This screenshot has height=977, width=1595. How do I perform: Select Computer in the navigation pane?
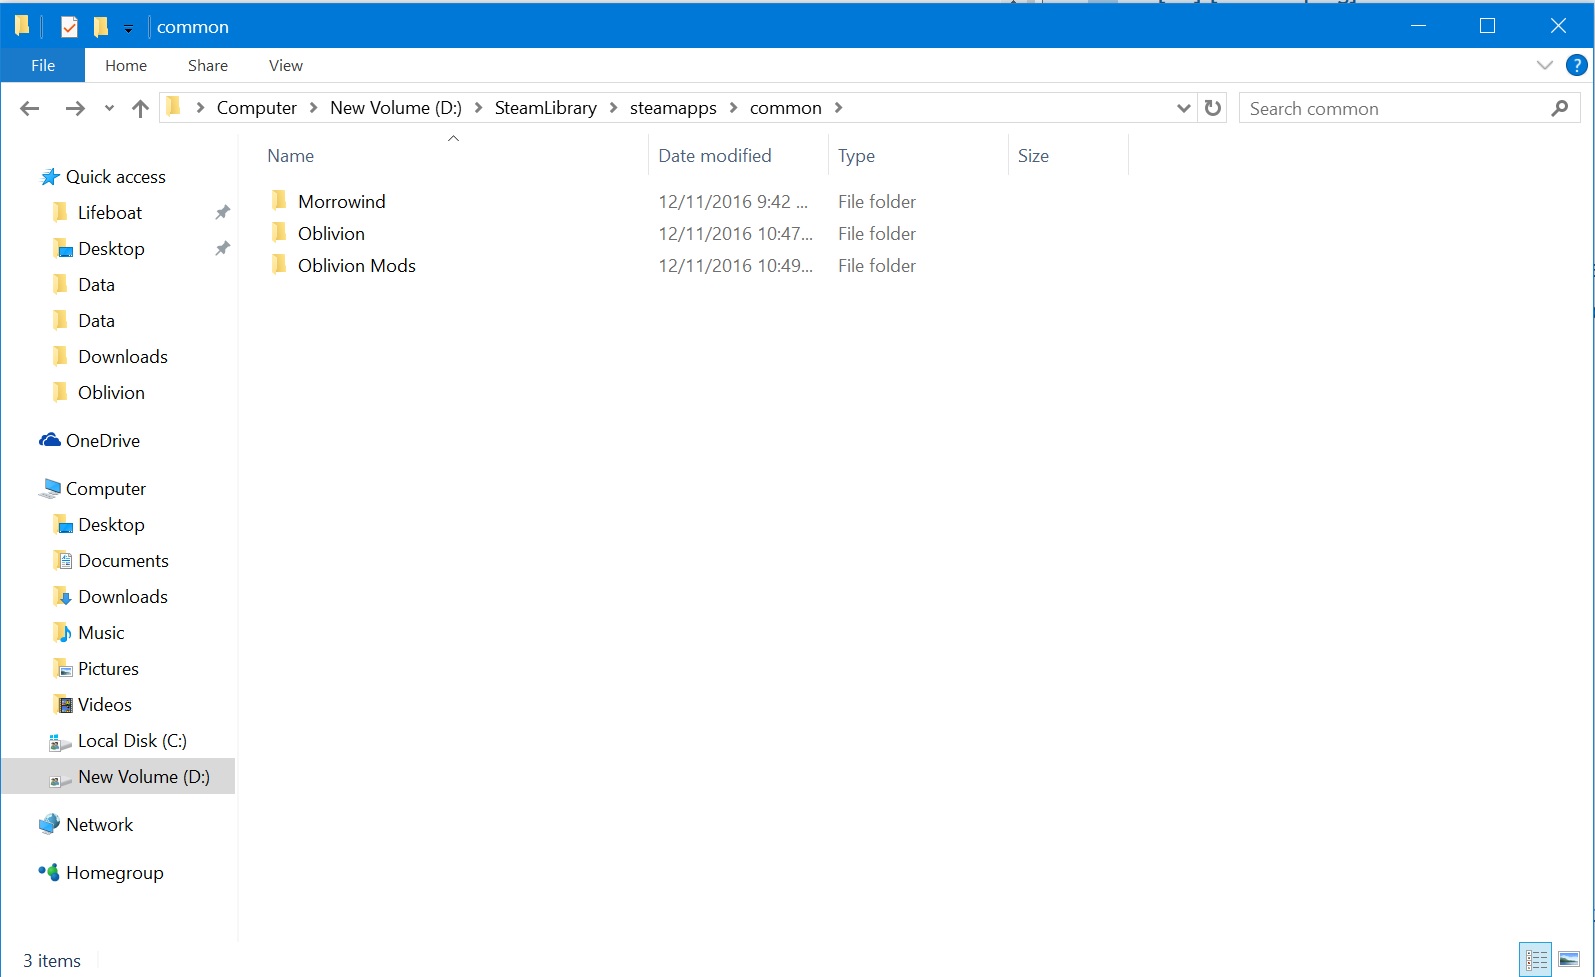tap(106, 489)
